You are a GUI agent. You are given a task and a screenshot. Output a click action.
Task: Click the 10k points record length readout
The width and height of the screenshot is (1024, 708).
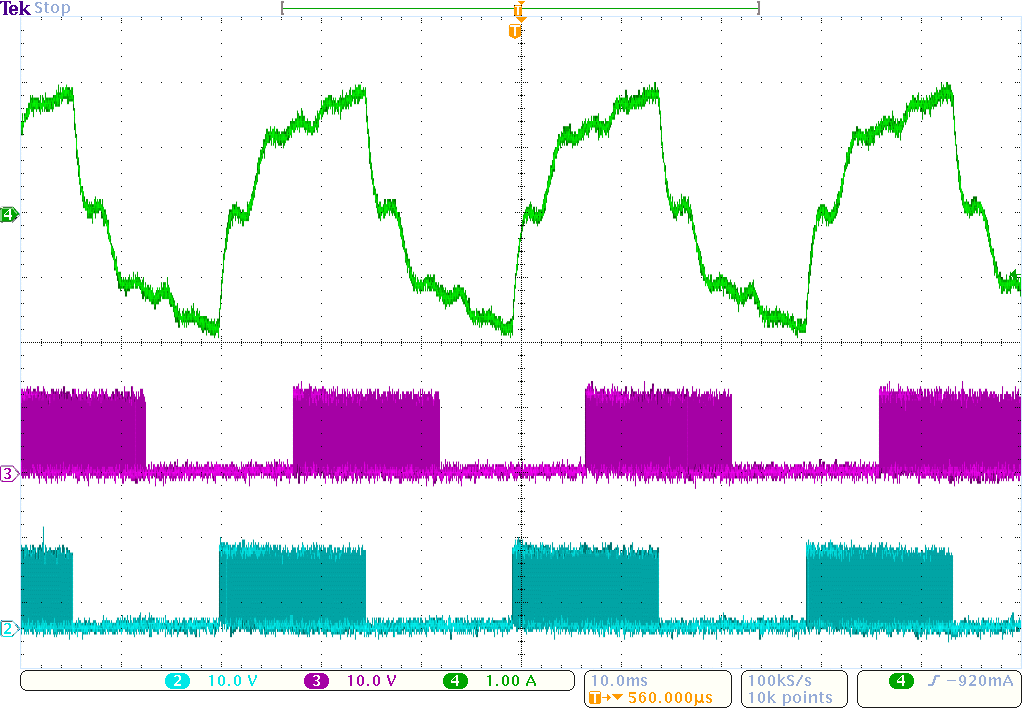click(x=790, y=697)
